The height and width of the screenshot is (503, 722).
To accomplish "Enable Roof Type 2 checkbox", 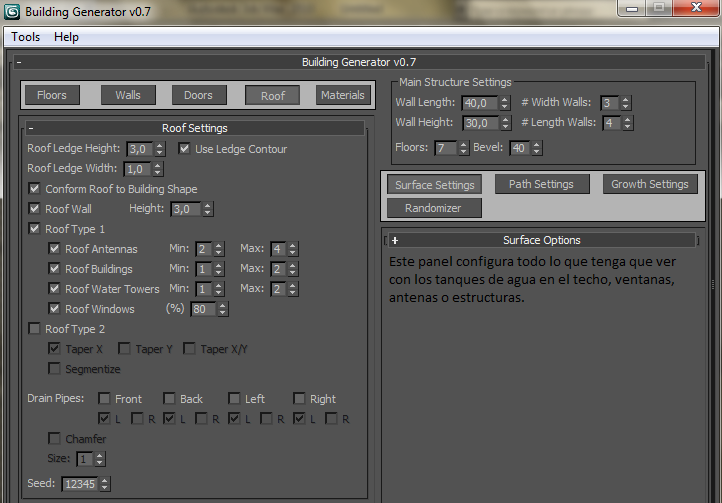I will pos(35,329).
